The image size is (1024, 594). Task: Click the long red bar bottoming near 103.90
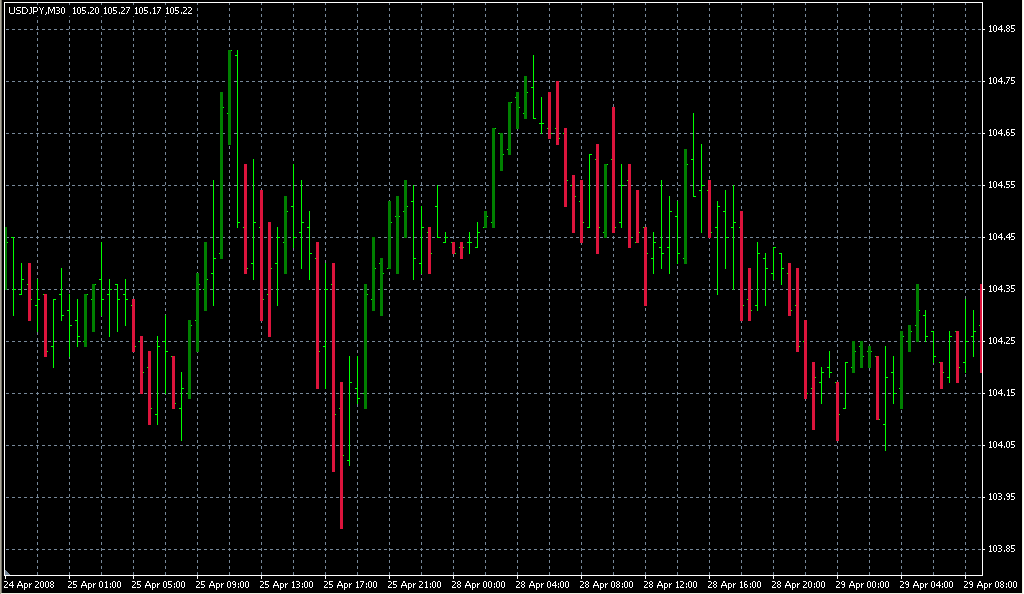click(342, 455)
